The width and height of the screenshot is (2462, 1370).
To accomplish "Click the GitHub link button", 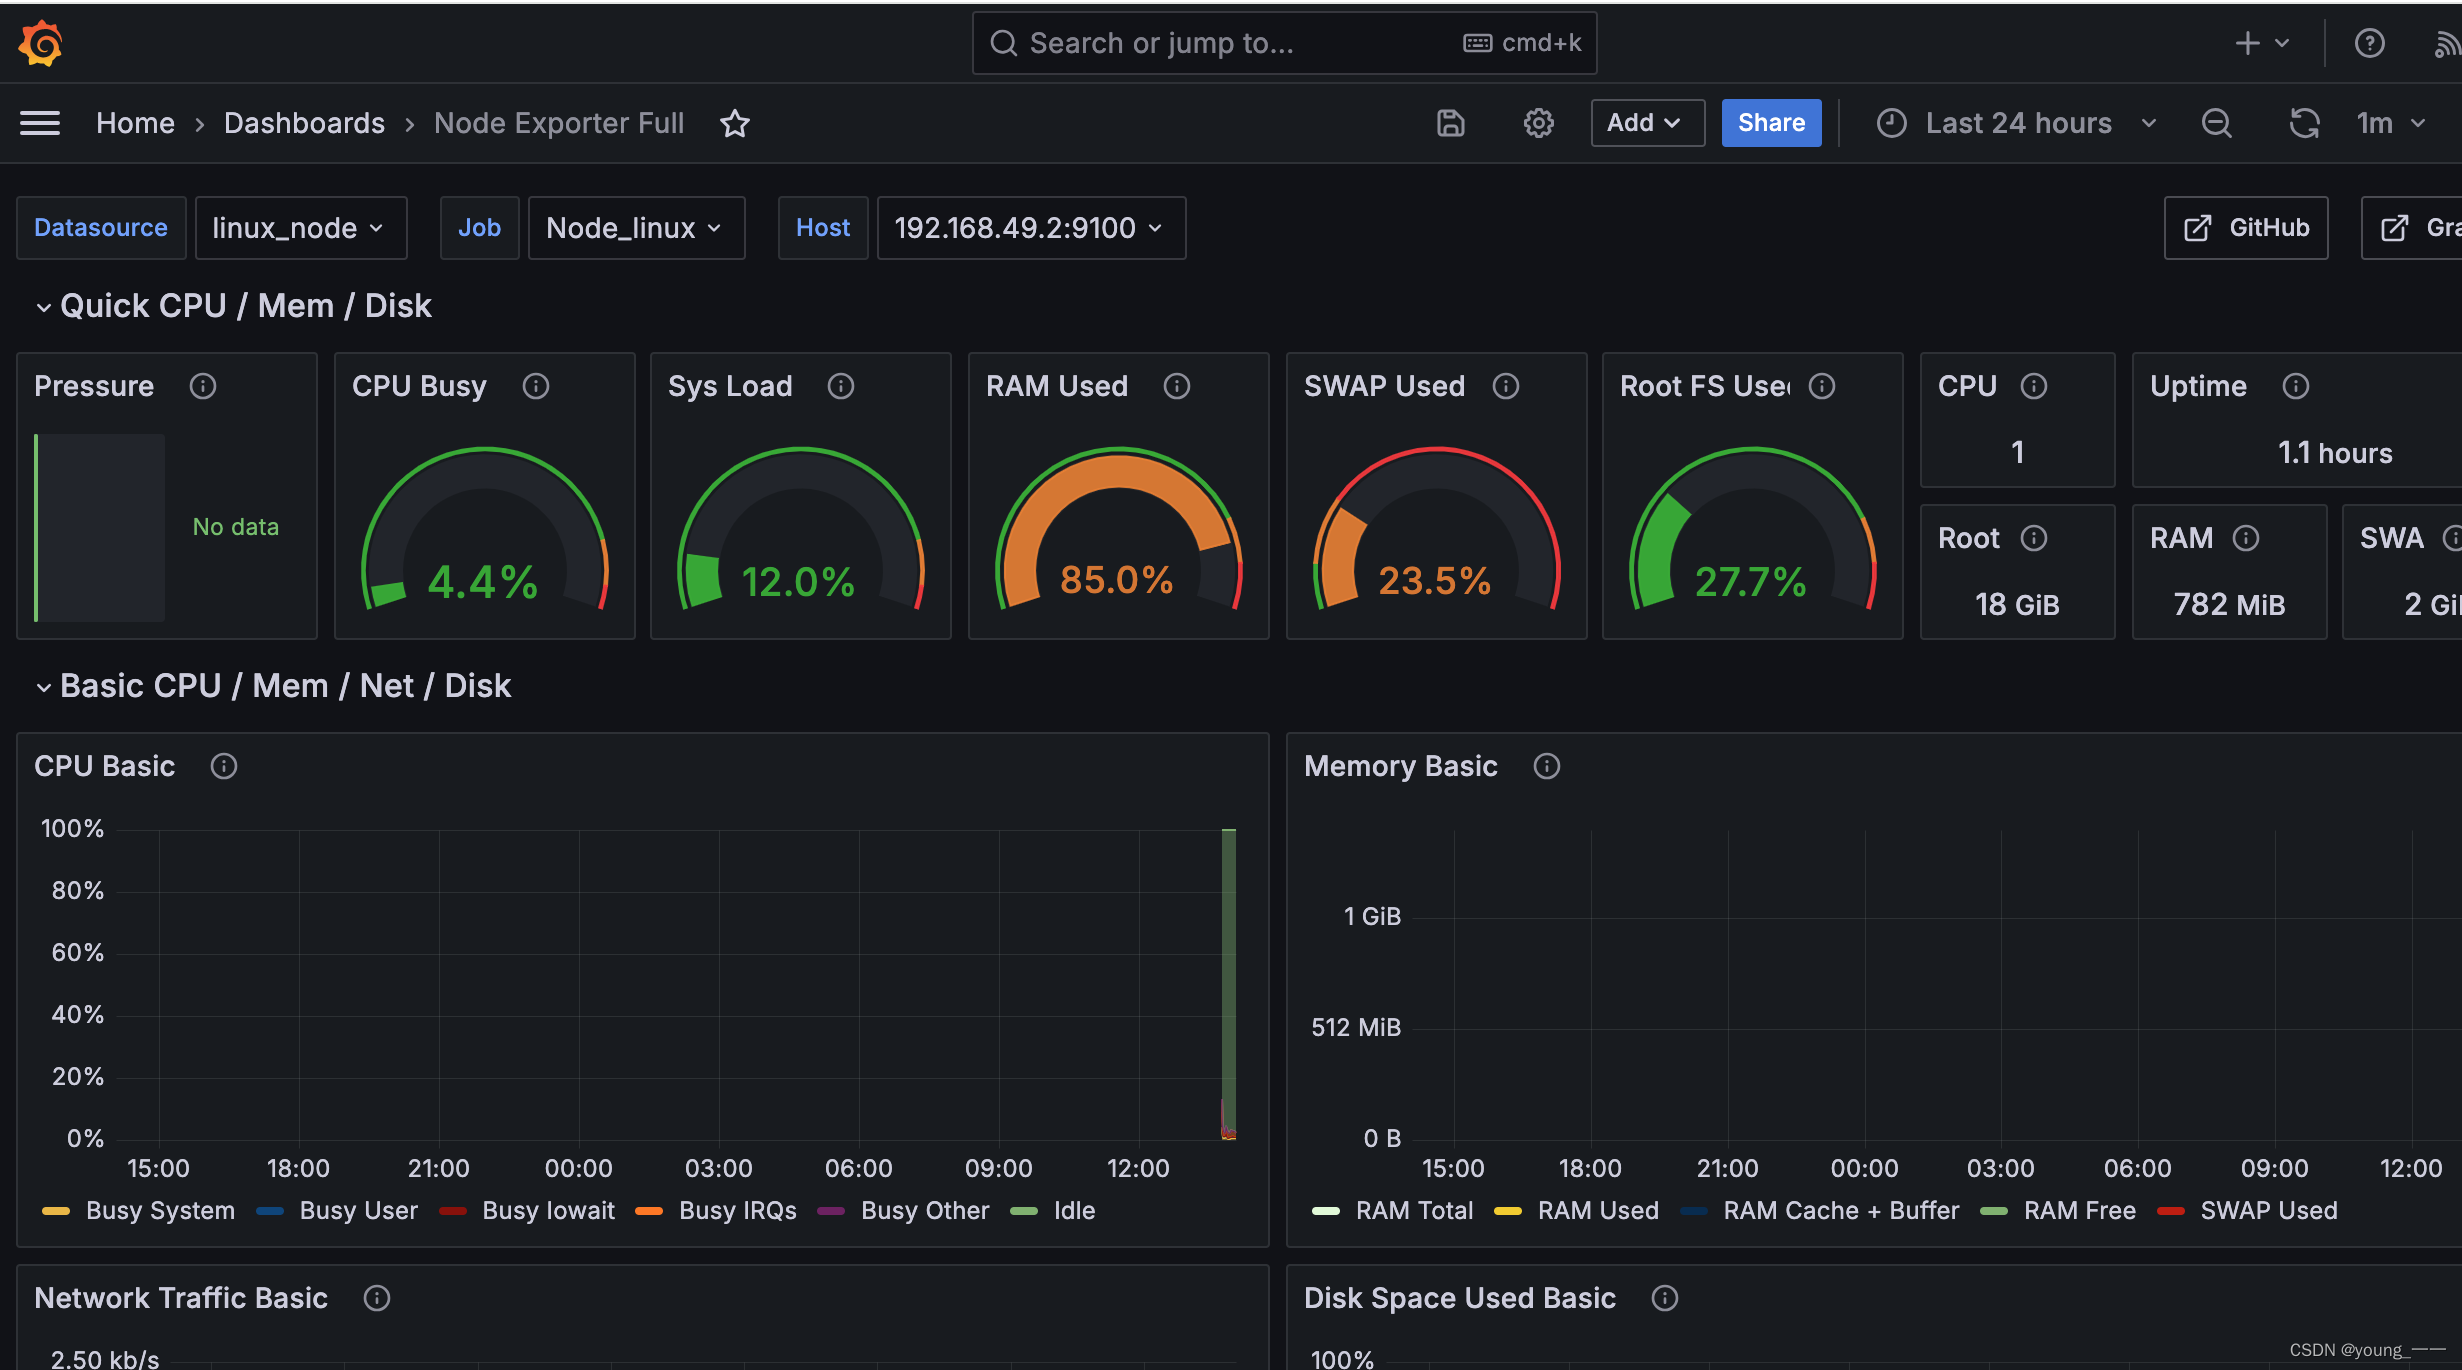I will coord(2248,224).
